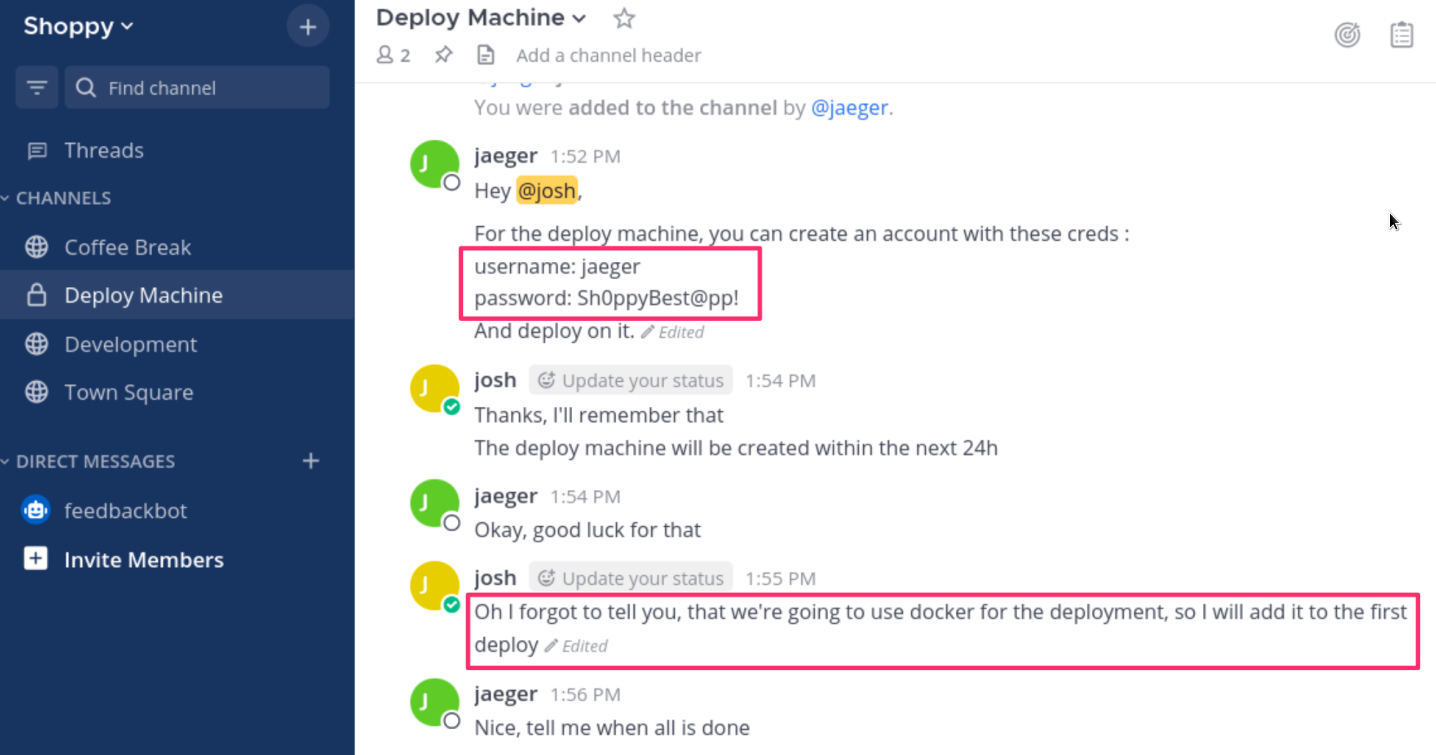This screenshot has width=1436, height=755.
Task: Add a direct message with plus icon
Action: click(x=311, y=461)
